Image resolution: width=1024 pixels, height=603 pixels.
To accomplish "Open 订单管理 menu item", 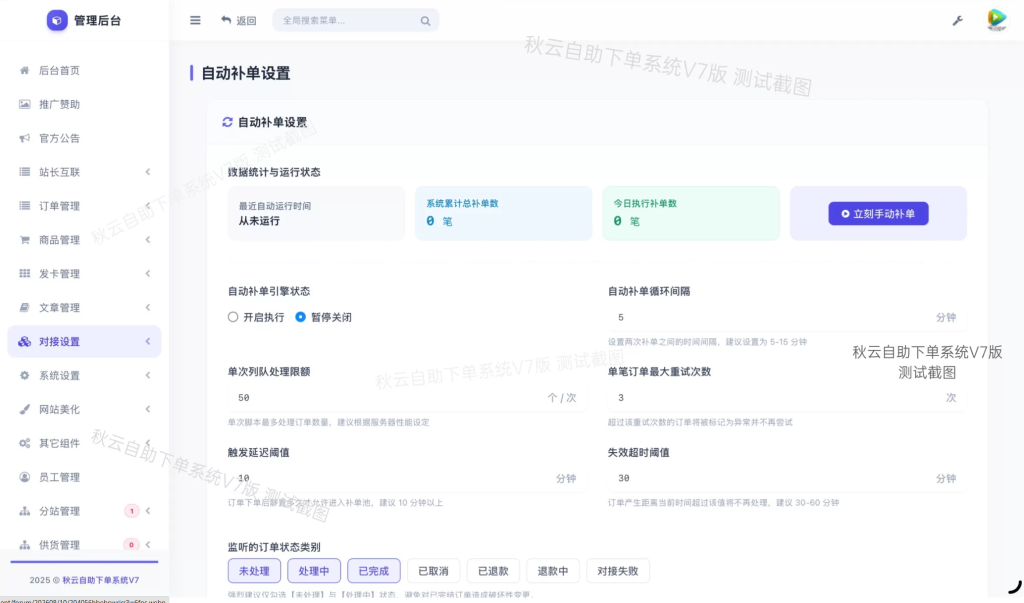I will (84, 206).
